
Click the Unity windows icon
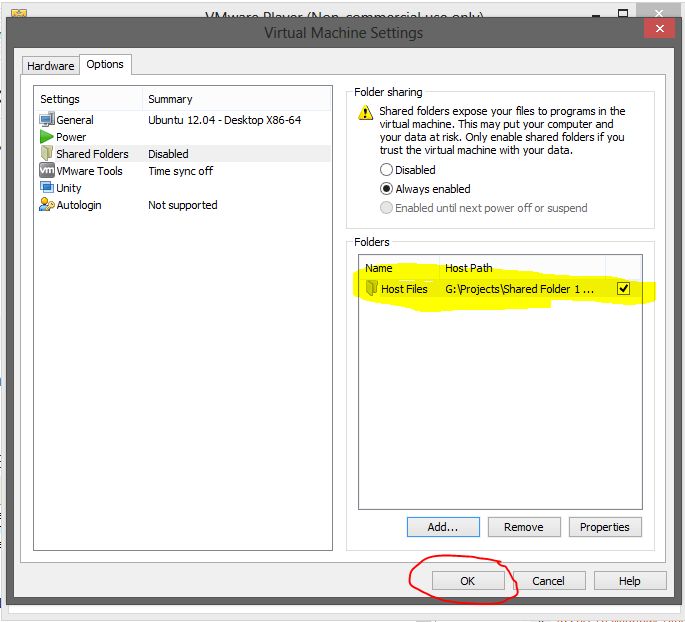pyautogui.click(x=47, y=187)
